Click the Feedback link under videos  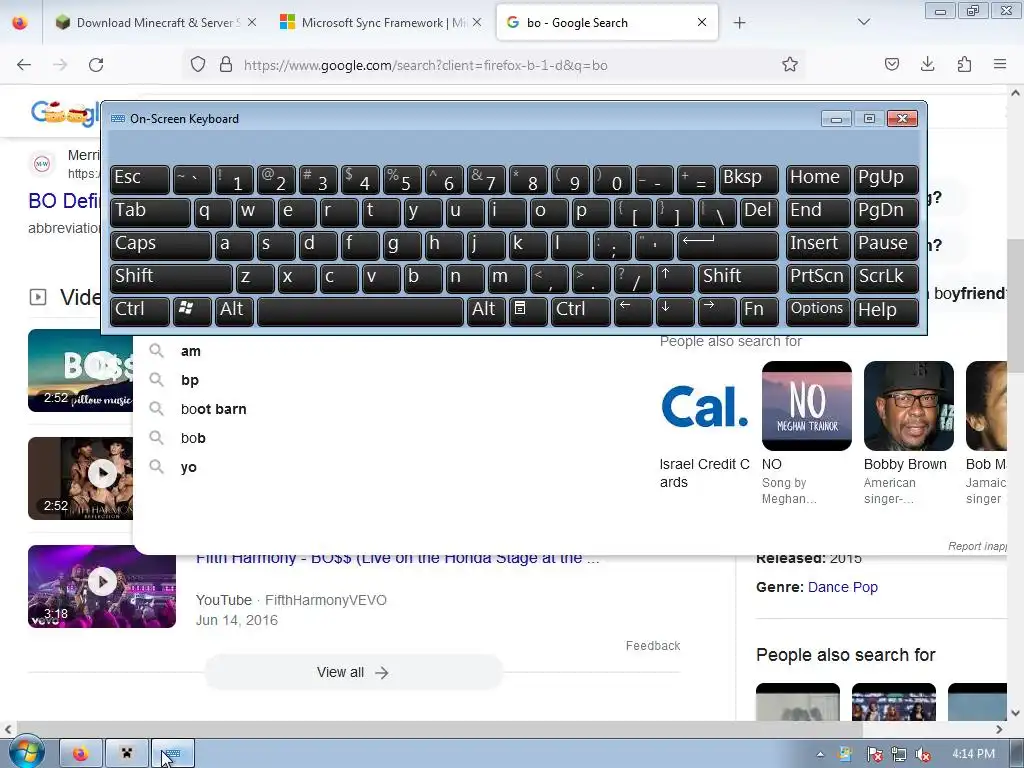[x=653, y=646]
